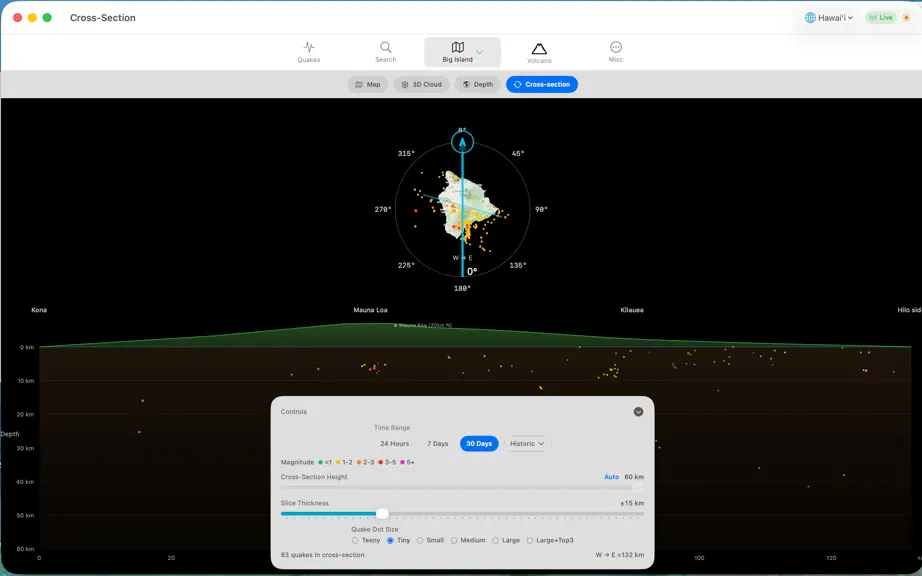This screenshot has width=922, height=576.
Task: Click the green <1 magnitude legend dot
Action: tap(320, 463)
